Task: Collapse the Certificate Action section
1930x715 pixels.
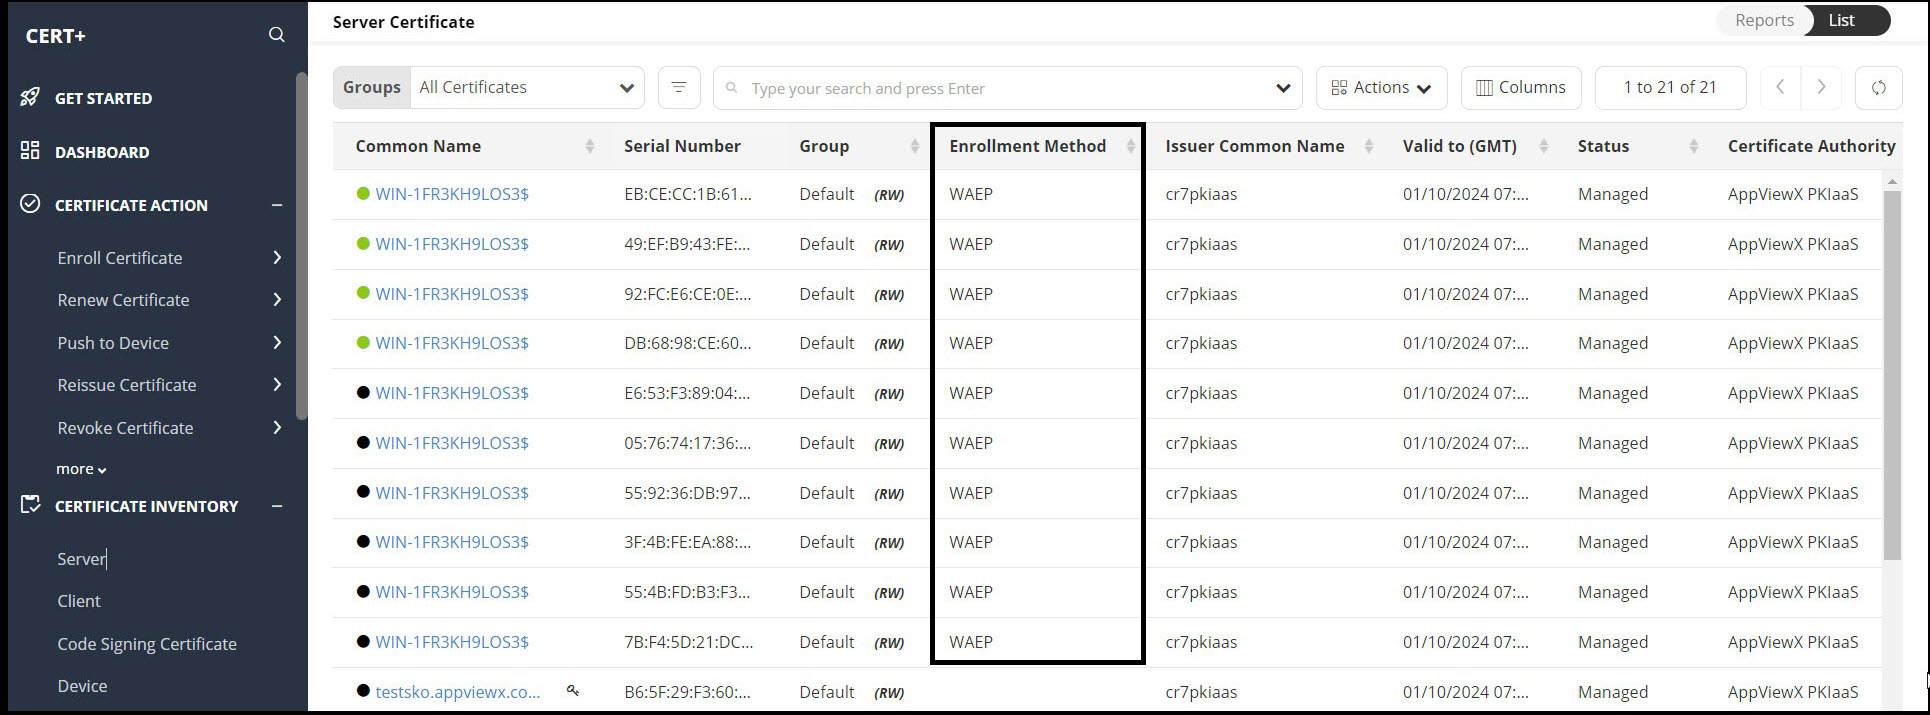Action: pos(277,205)
